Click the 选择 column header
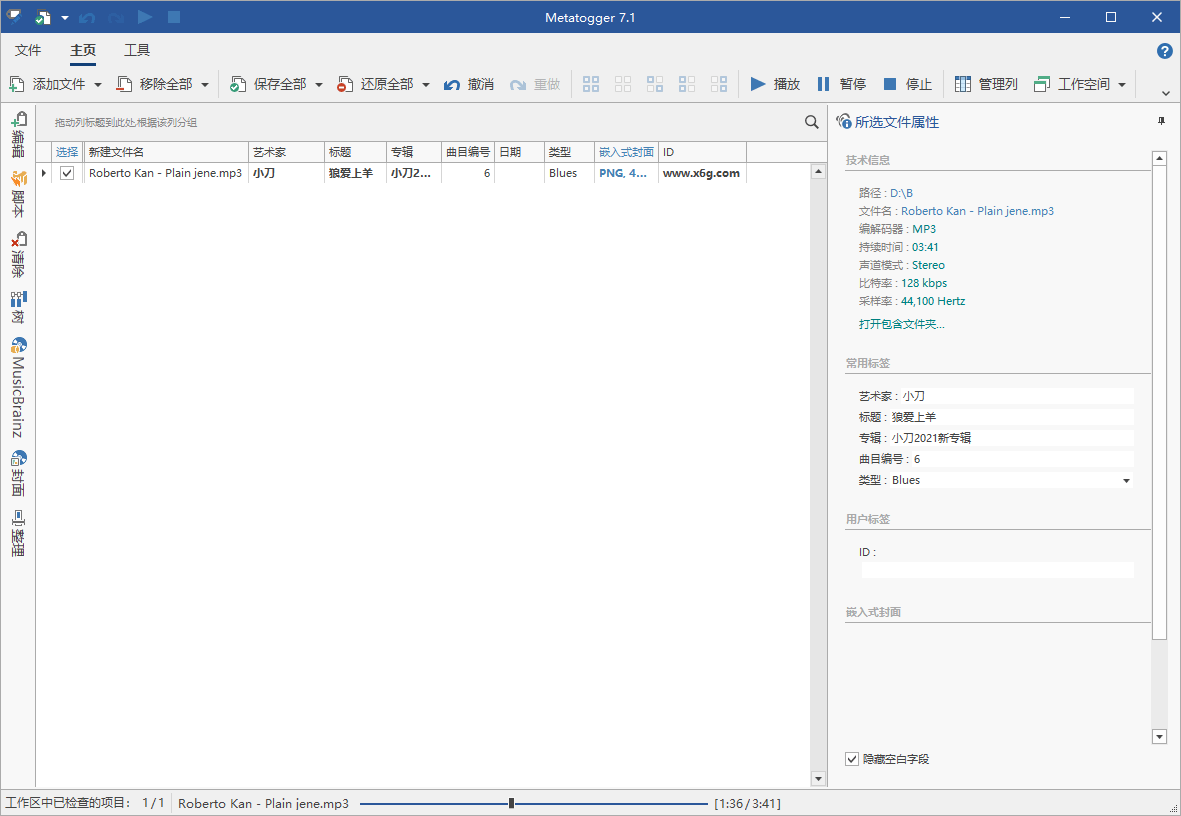1181x816 pixels. (67, 151)
